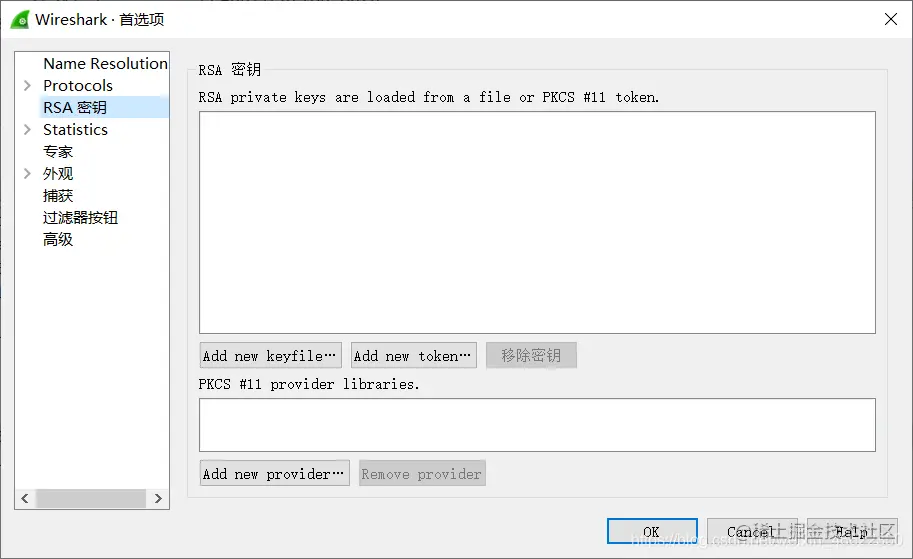Viewport: 913px width, 559px height.
Task: Expand the Statistics tree node
Action: coord(27,129)
